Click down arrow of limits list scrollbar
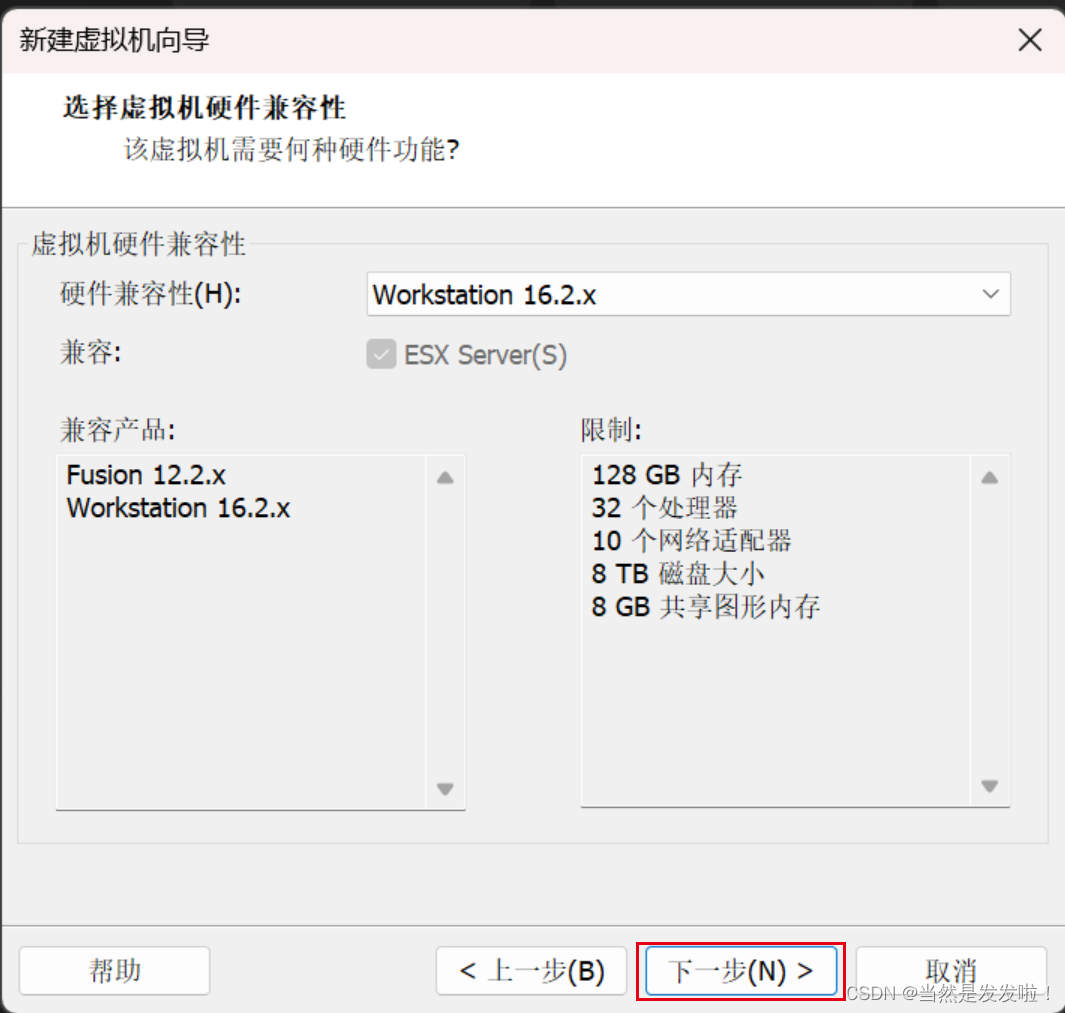Image resolution: width=1065 pixels, height=1013 pixels. (990, 786)
